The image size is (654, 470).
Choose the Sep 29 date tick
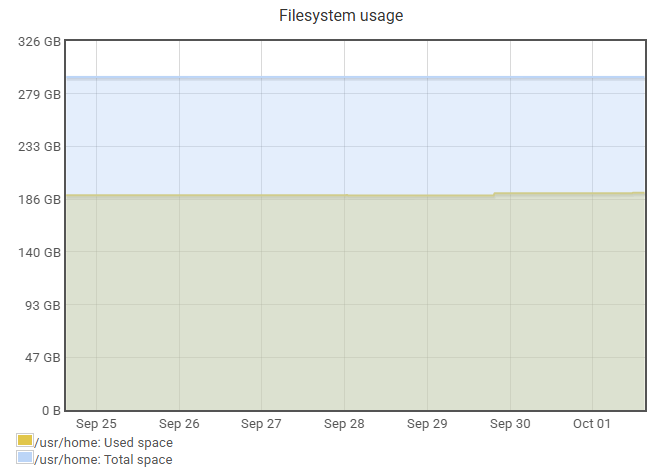coord(427,424)
